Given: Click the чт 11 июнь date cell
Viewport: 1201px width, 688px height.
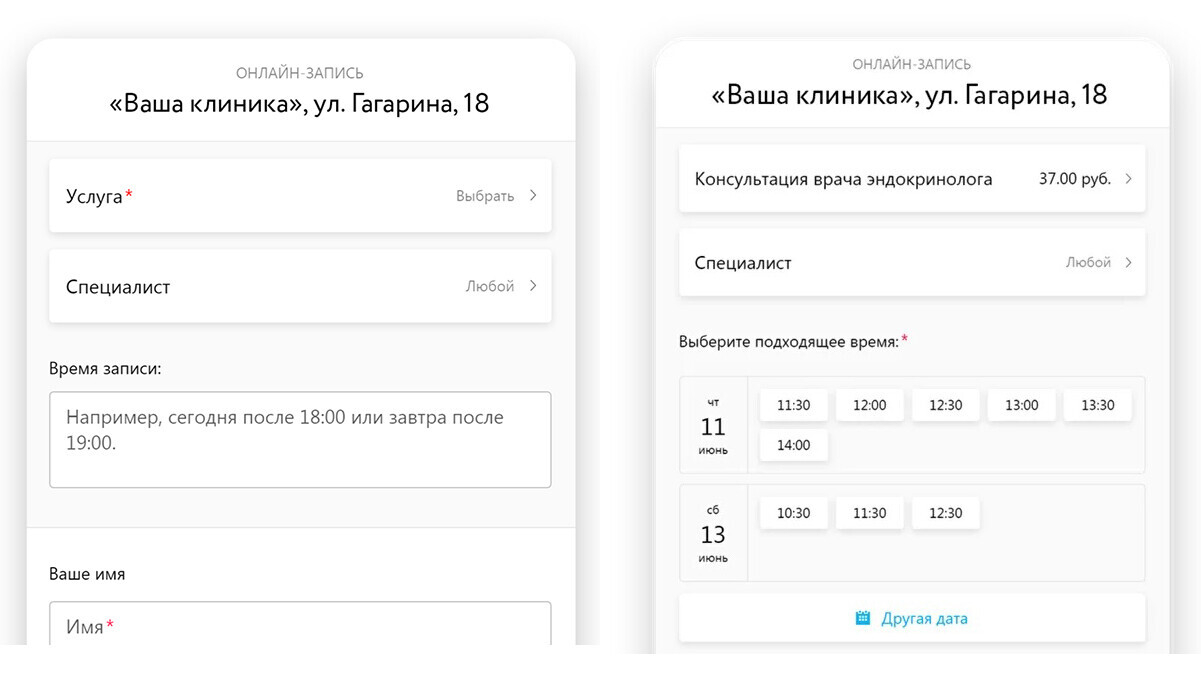Looking at the screenshot, I should (x=713, y=426).
